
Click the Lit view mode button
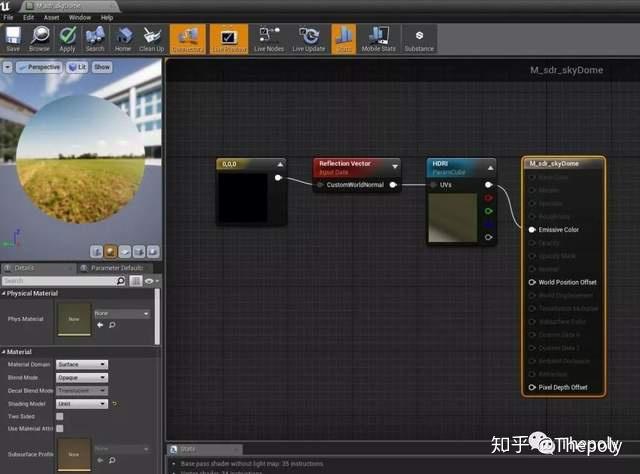(78, 67)
